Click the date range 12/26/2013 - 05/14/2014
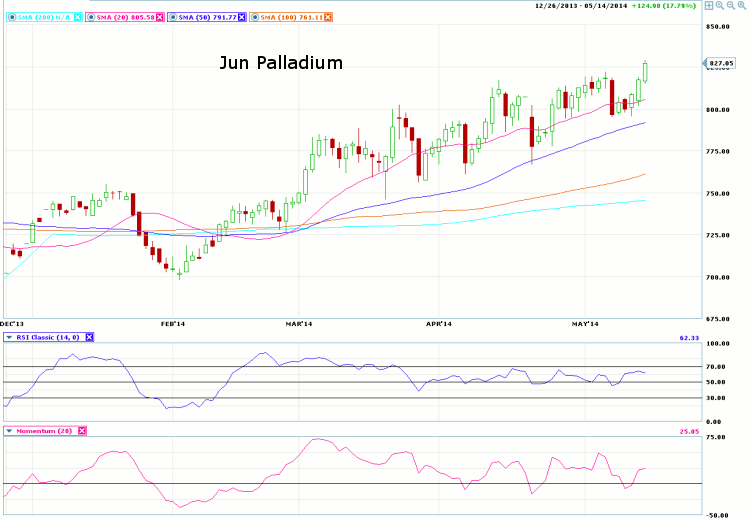This screenshot has height=520, width=750. [584, 5]
